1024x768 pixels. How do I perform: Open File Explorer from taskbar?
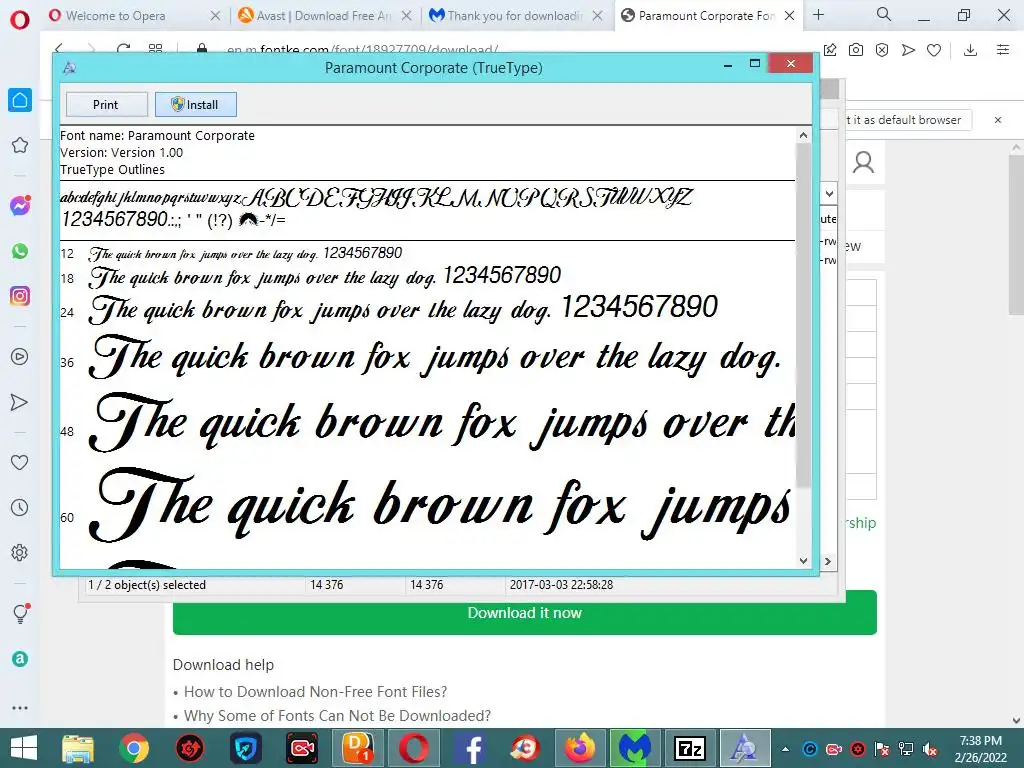(x=78, y=748)
